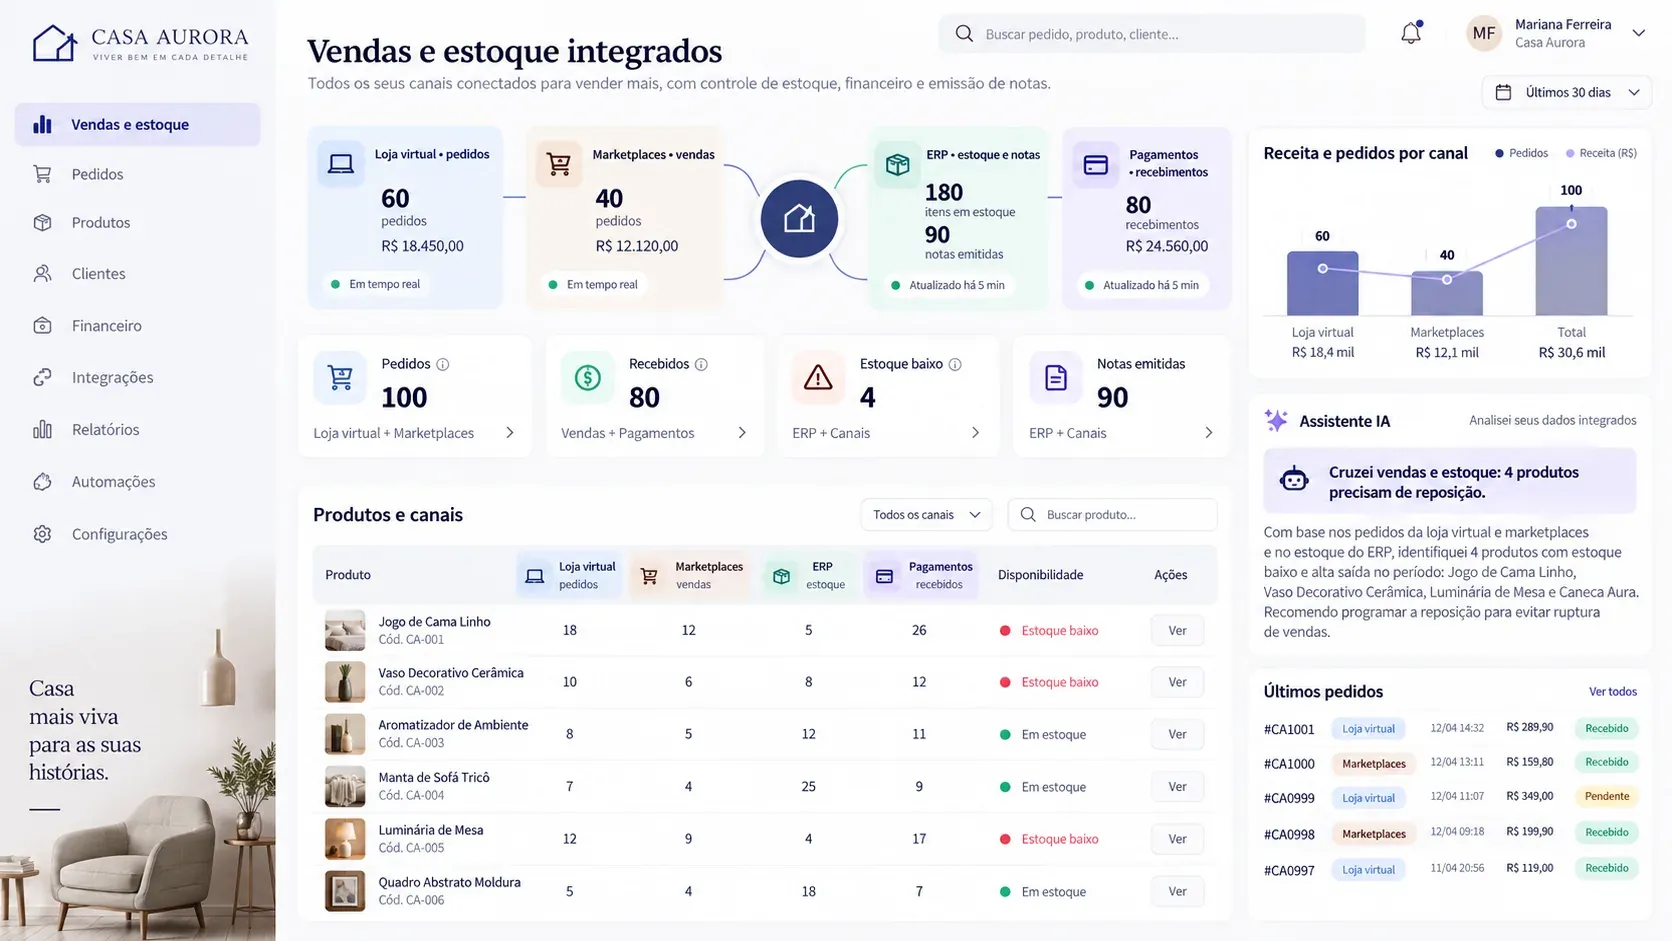Expand the Mariana Ferreira account menu
The width and height of the screenshot is (1672, 941).
pyautogui.click(x=1639, y=33)
